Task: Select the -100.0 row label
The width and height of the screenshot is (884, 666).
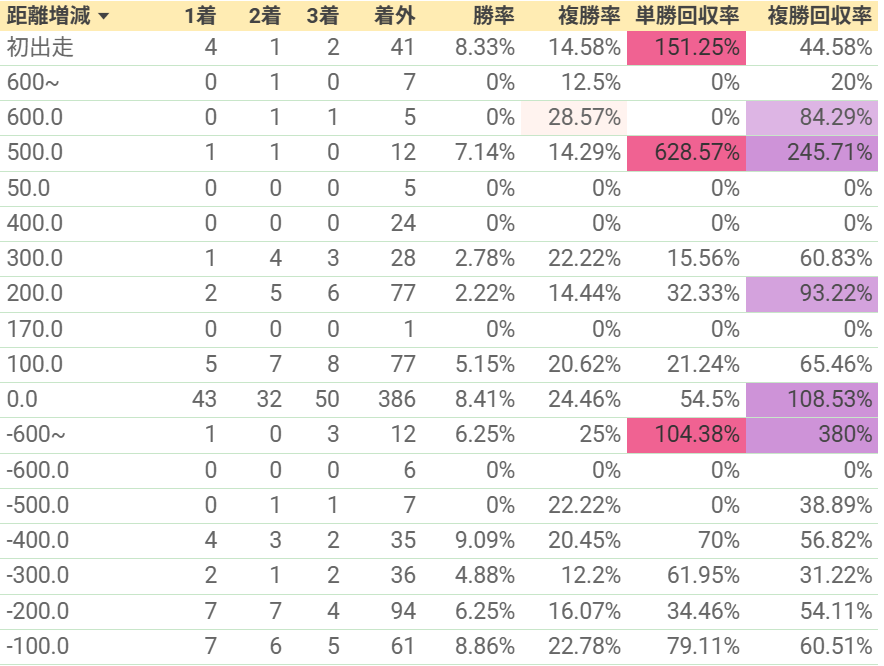Action: pos(38,646)
